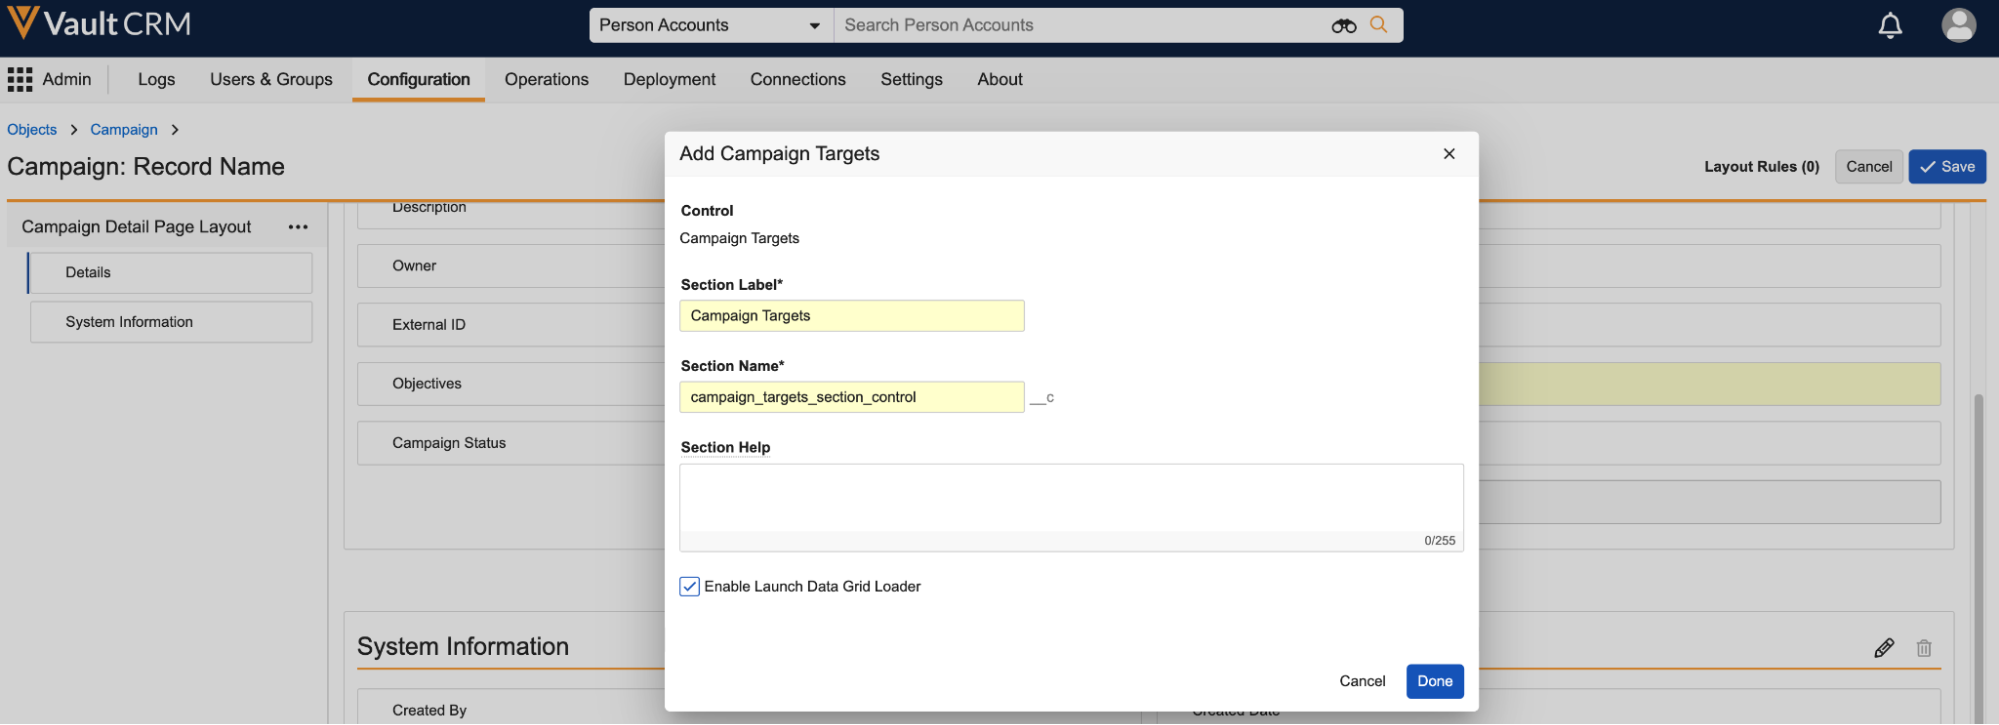Delete System Information section via trash icon
This screenshot has width=1999, height=725.
1924,648
